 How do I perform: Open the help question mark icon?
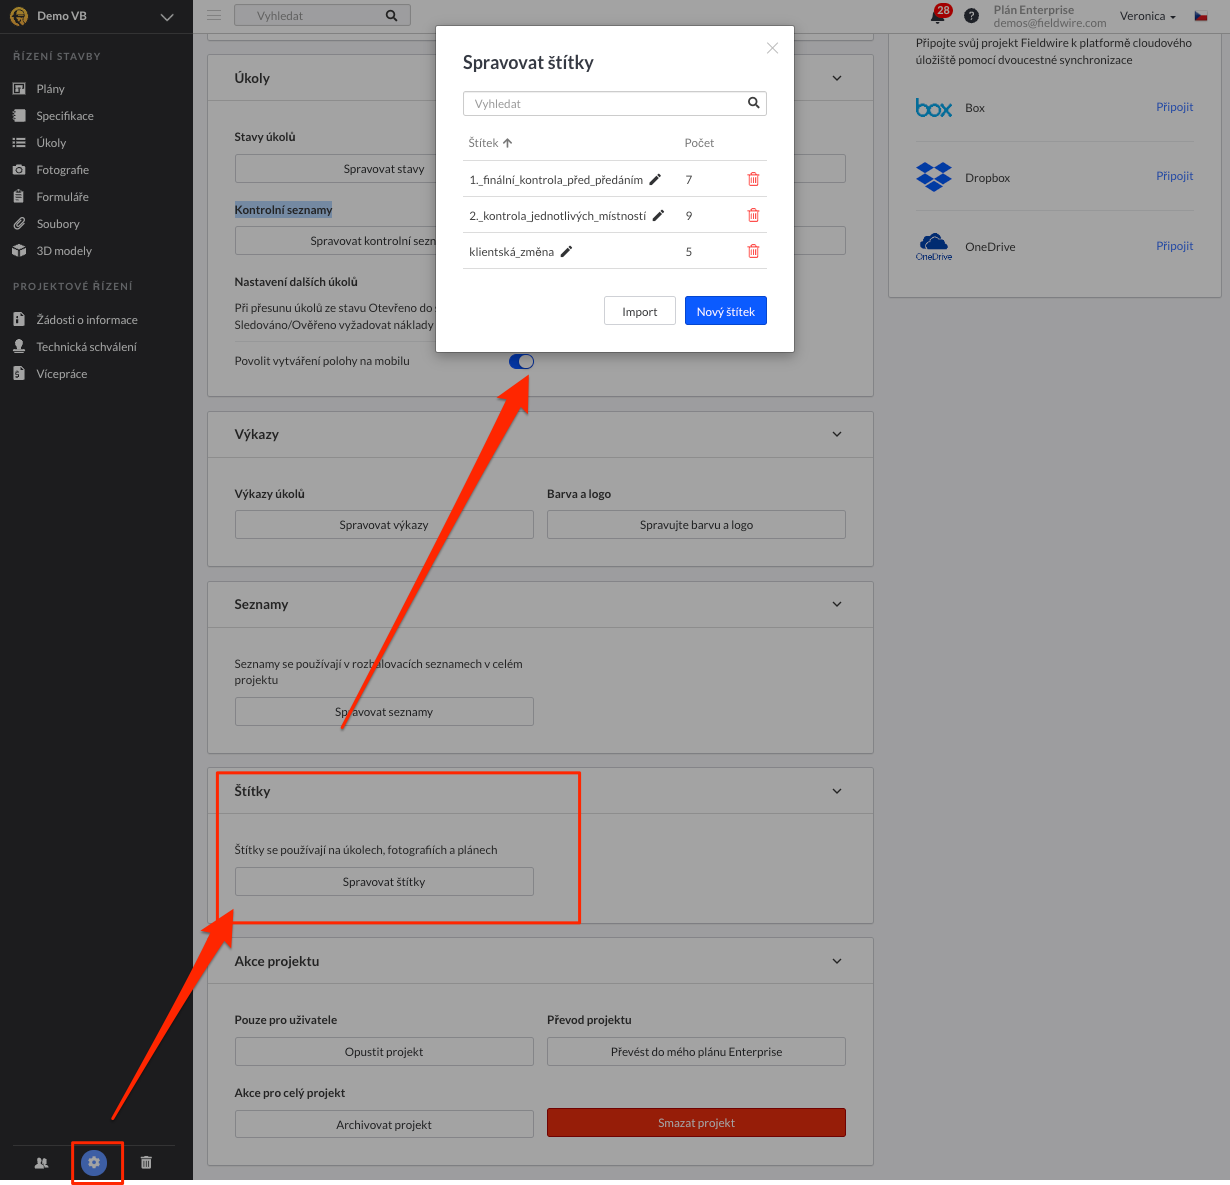point(971,16)
